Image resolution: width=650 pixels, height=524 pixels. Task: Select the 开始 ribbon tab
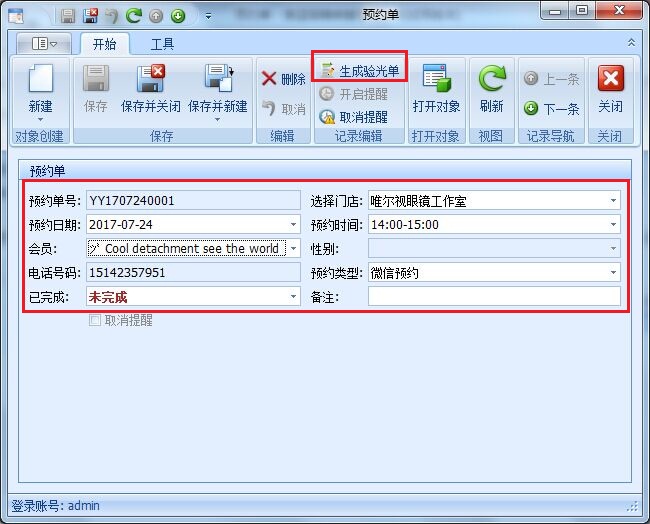click(x=104, y=44)
